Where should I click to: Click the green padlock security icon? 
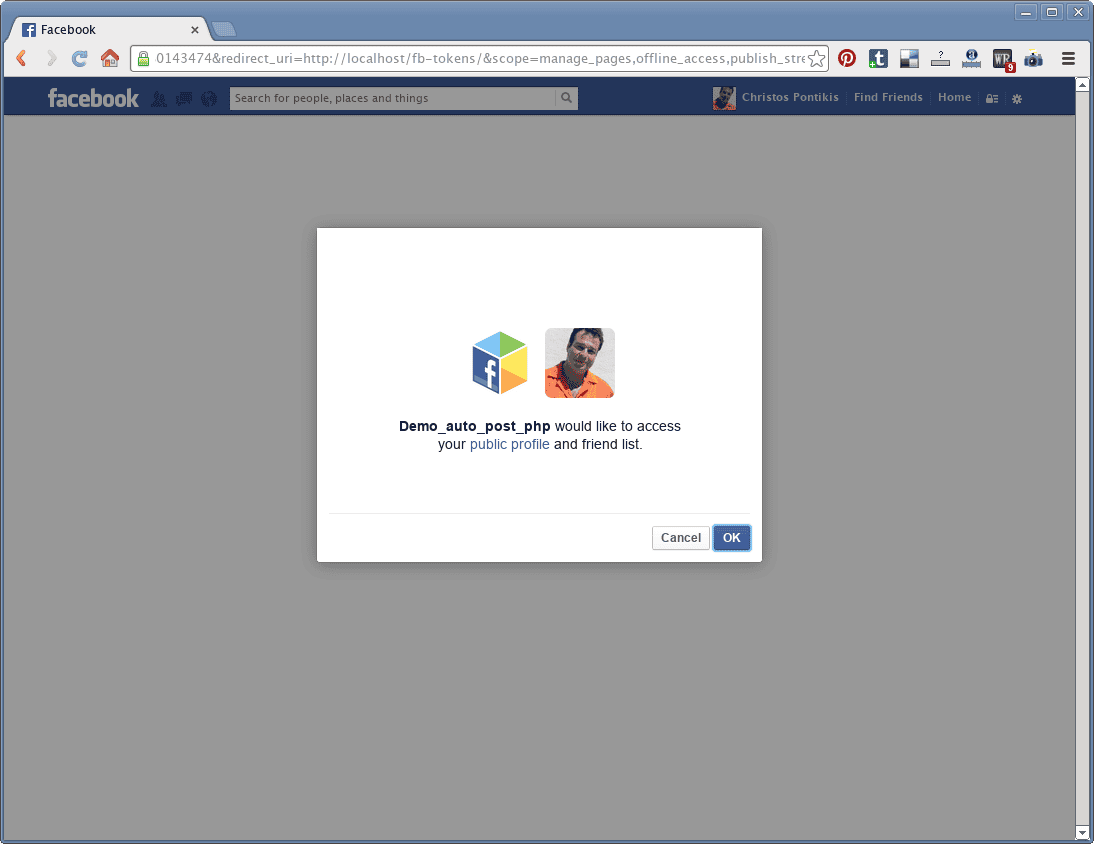click(143, 59)
